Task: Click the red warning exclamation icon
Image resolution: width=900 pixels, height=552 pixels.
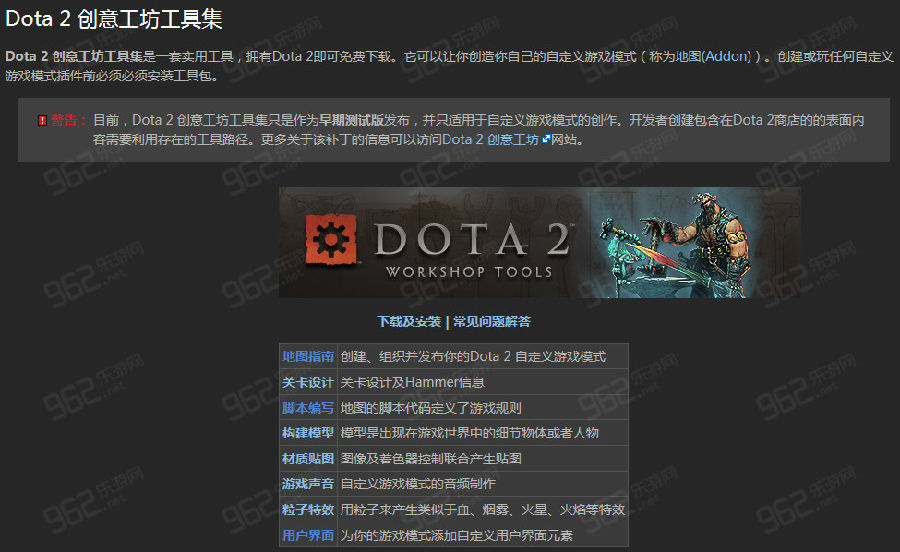Action: [42, 120]
